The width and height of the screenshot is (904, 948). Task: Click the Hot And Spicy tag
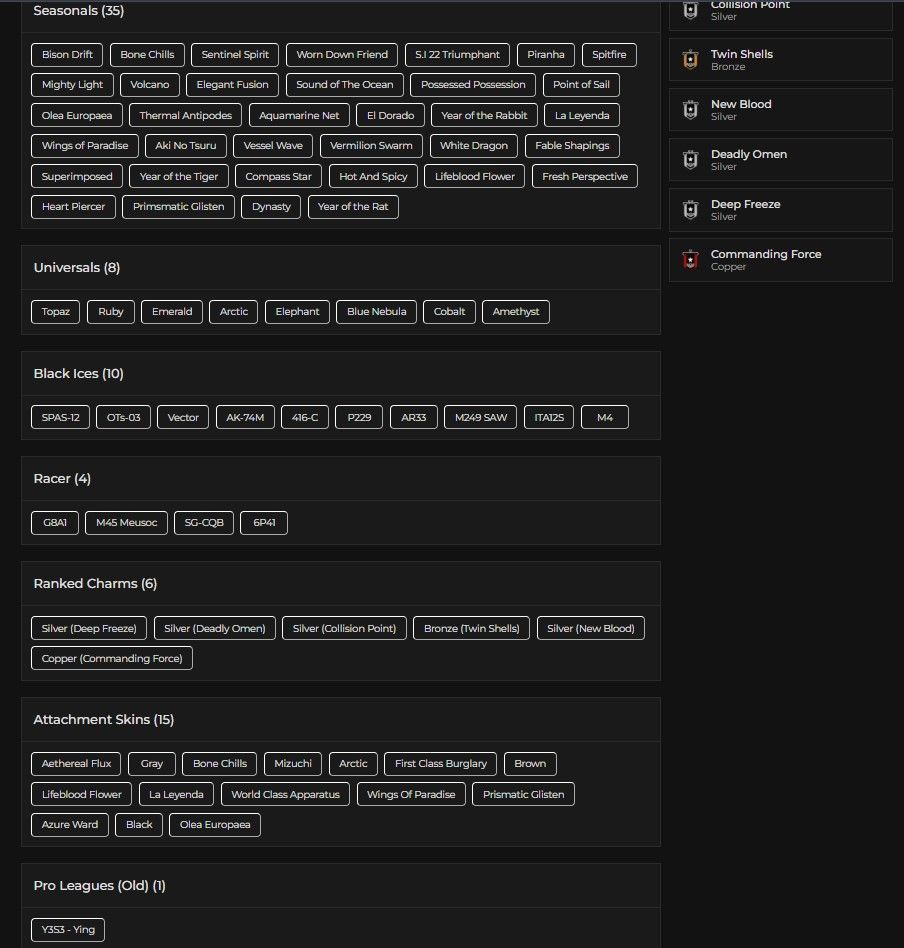pos(374,177)
